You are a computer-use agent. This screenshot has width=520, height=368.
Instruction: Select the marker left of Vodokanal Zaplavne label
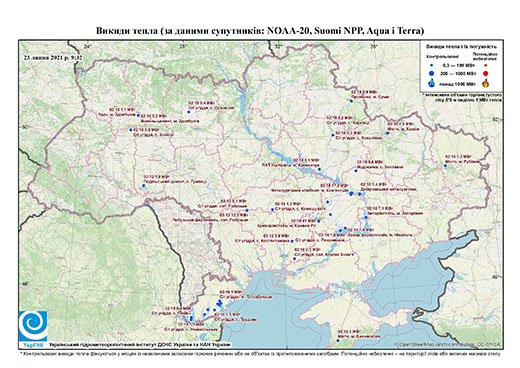(356, 171)
